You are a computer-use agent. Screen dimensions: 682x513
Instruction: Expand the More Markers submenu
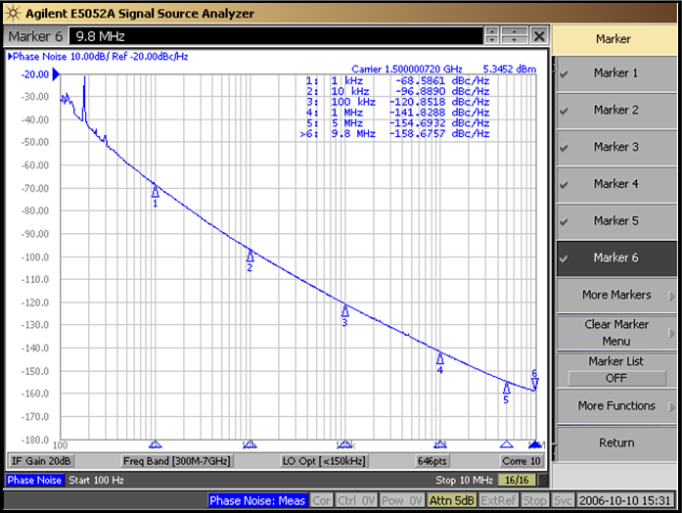point(616,295)
